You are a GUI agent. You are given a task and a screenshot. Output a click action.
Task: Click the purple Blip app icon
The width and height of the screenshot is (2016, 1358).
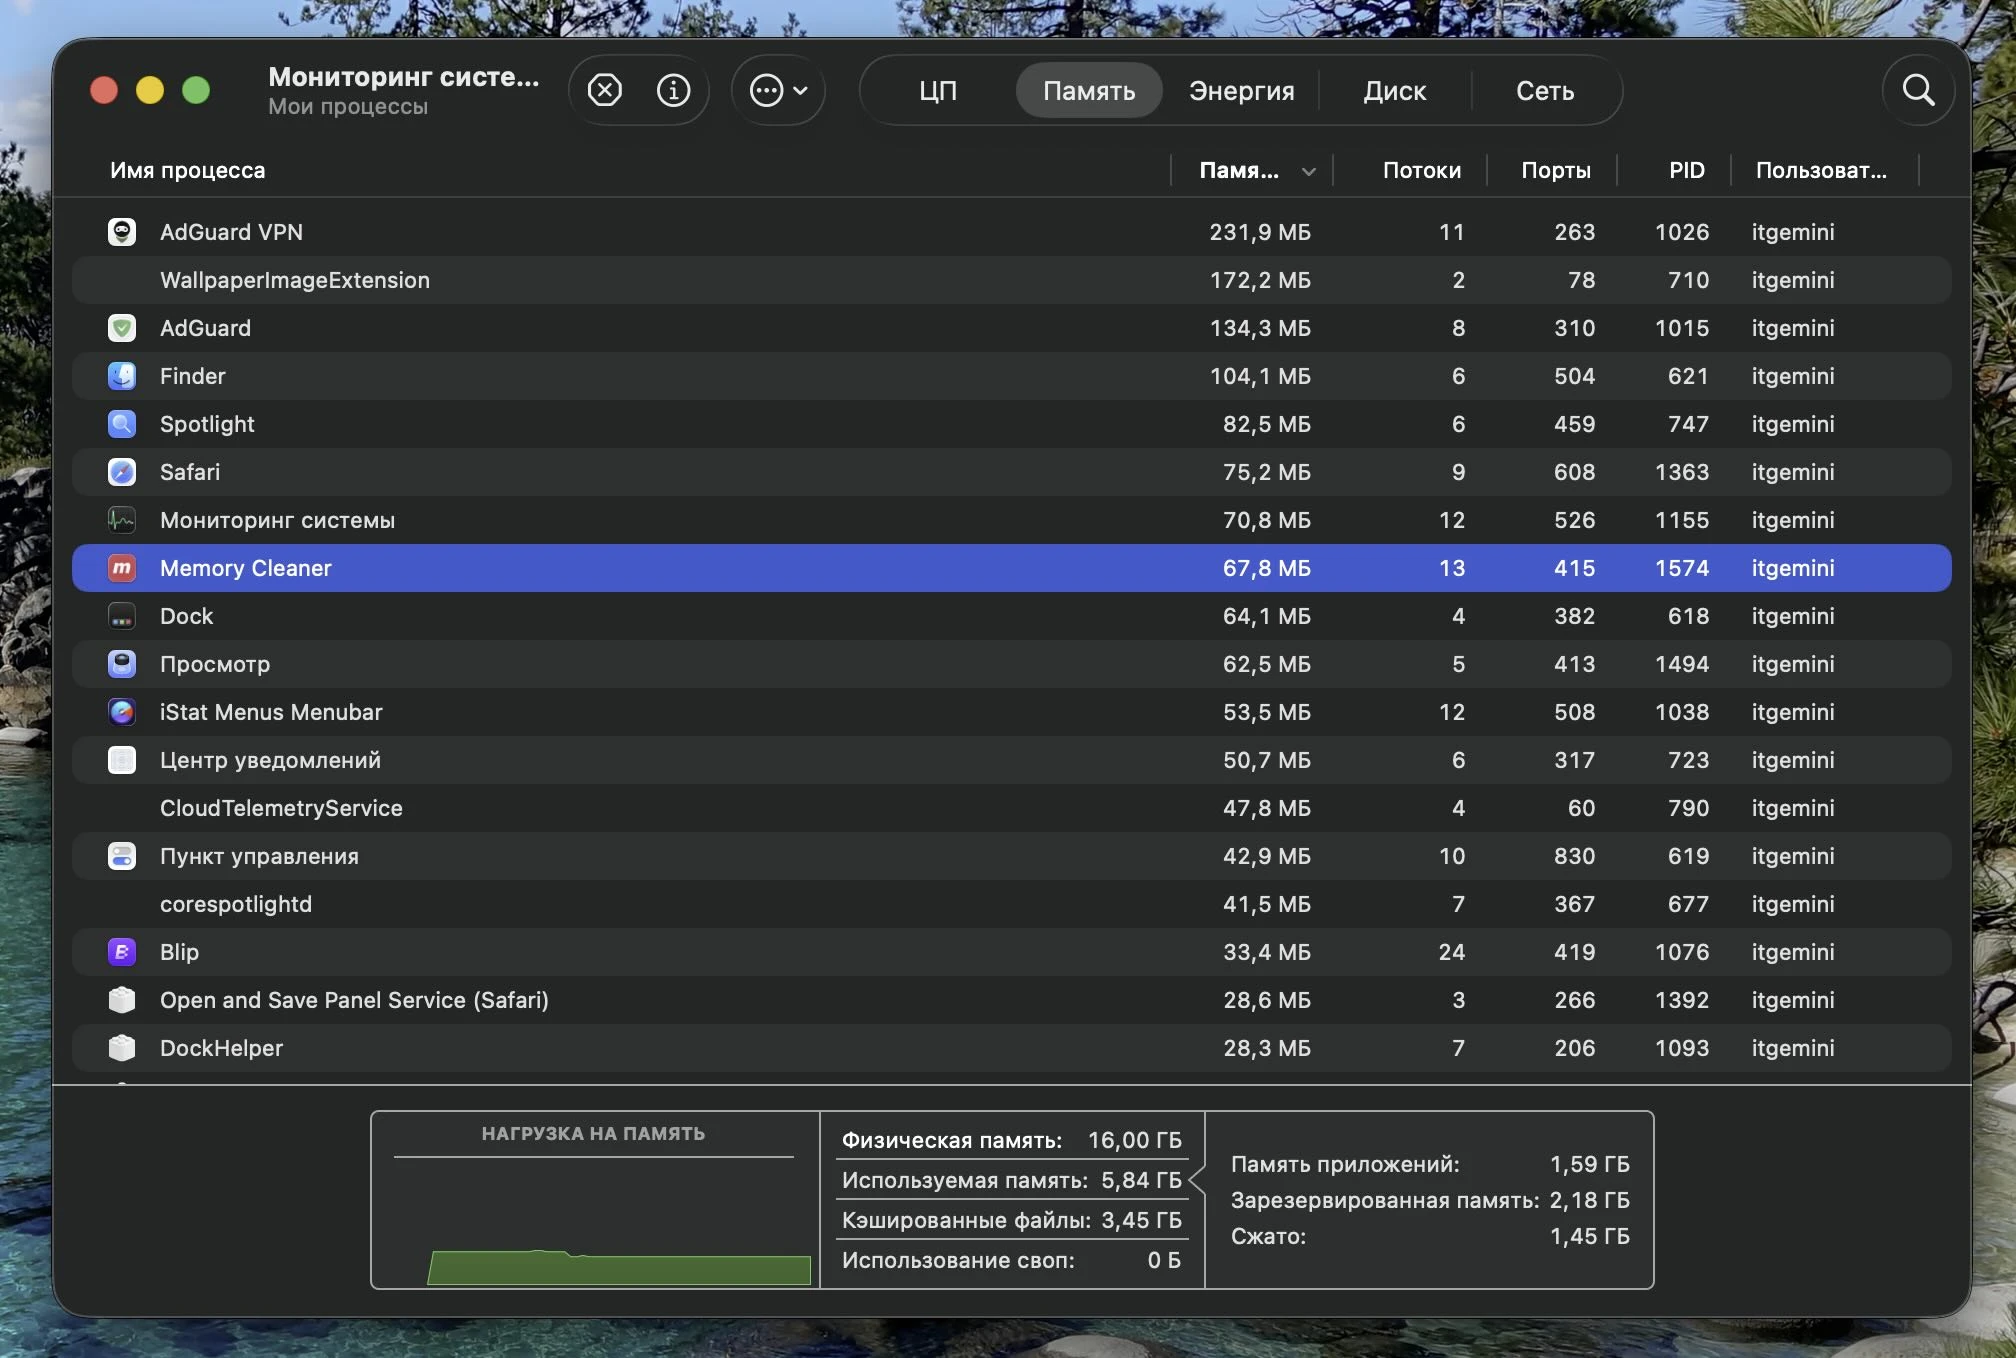[x=122, y=952]
